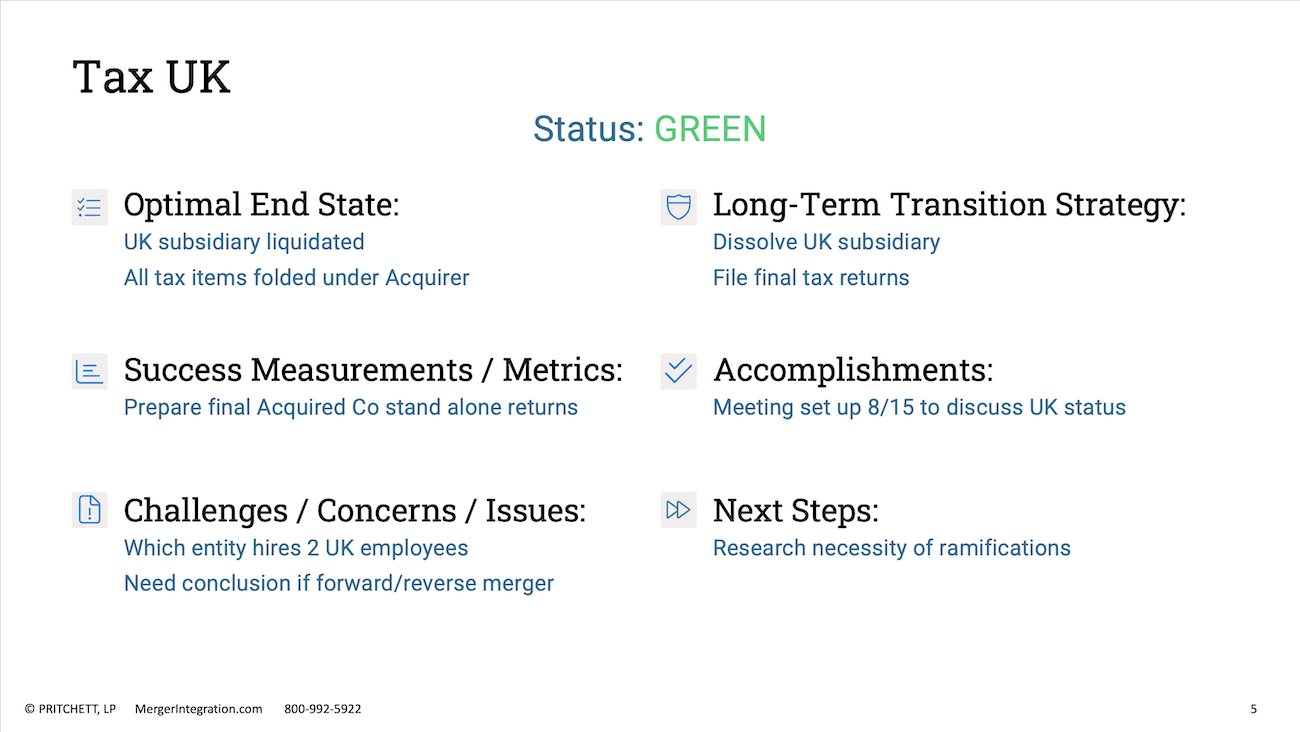Click the Success Measurements / Metrics heading
Image resolution: width=1300 pixels, height=732 pixels.
tap(373, 370)
